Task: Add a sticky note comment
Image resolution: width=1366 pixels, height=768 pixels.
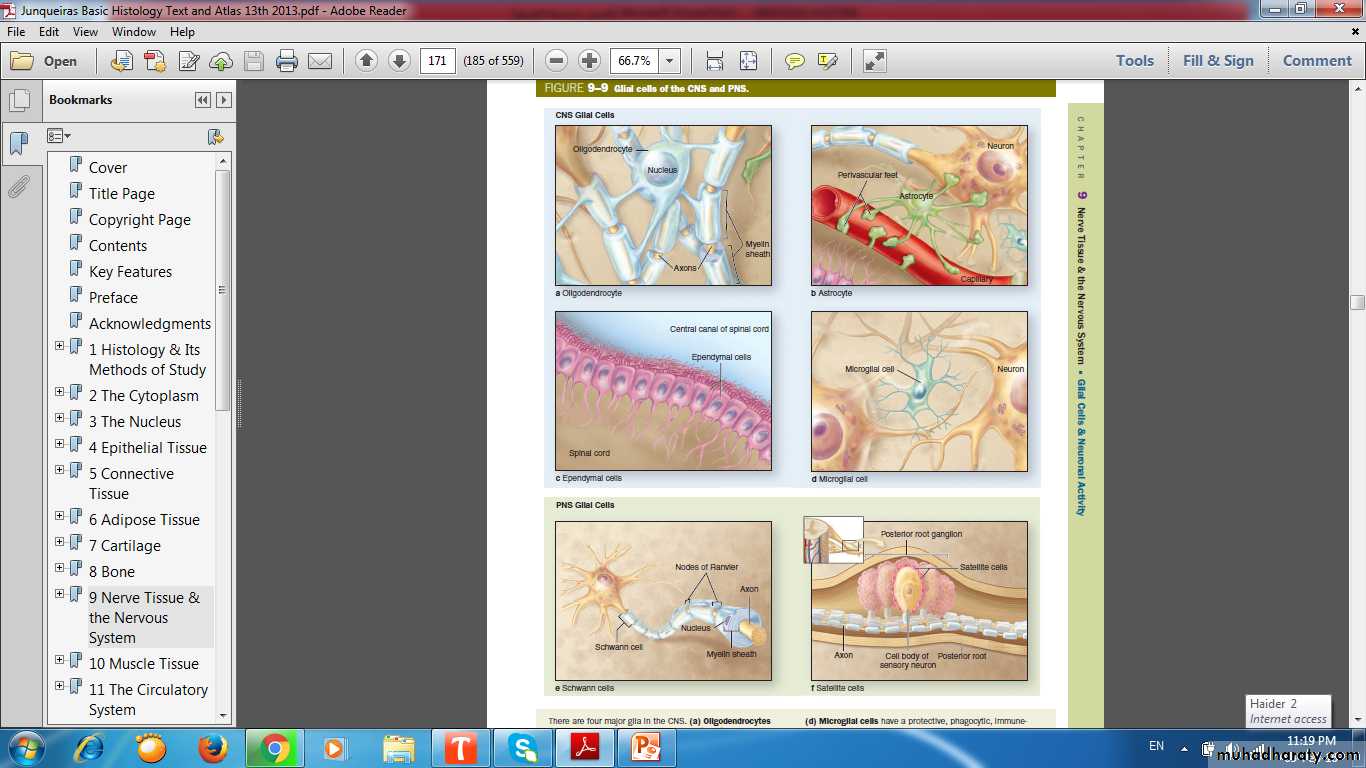Action: point(795,61)
